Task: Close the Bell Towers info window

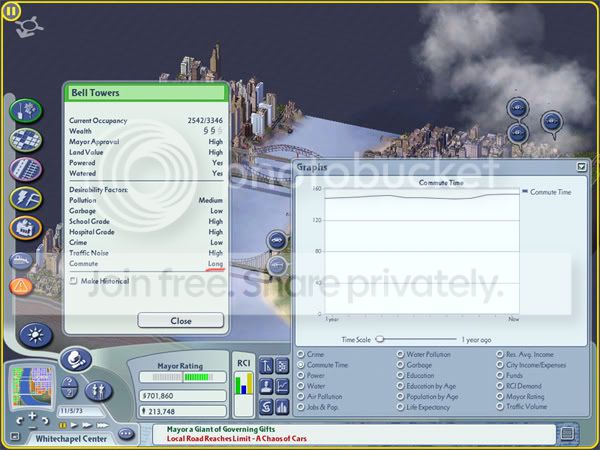Action: point(181,321)
